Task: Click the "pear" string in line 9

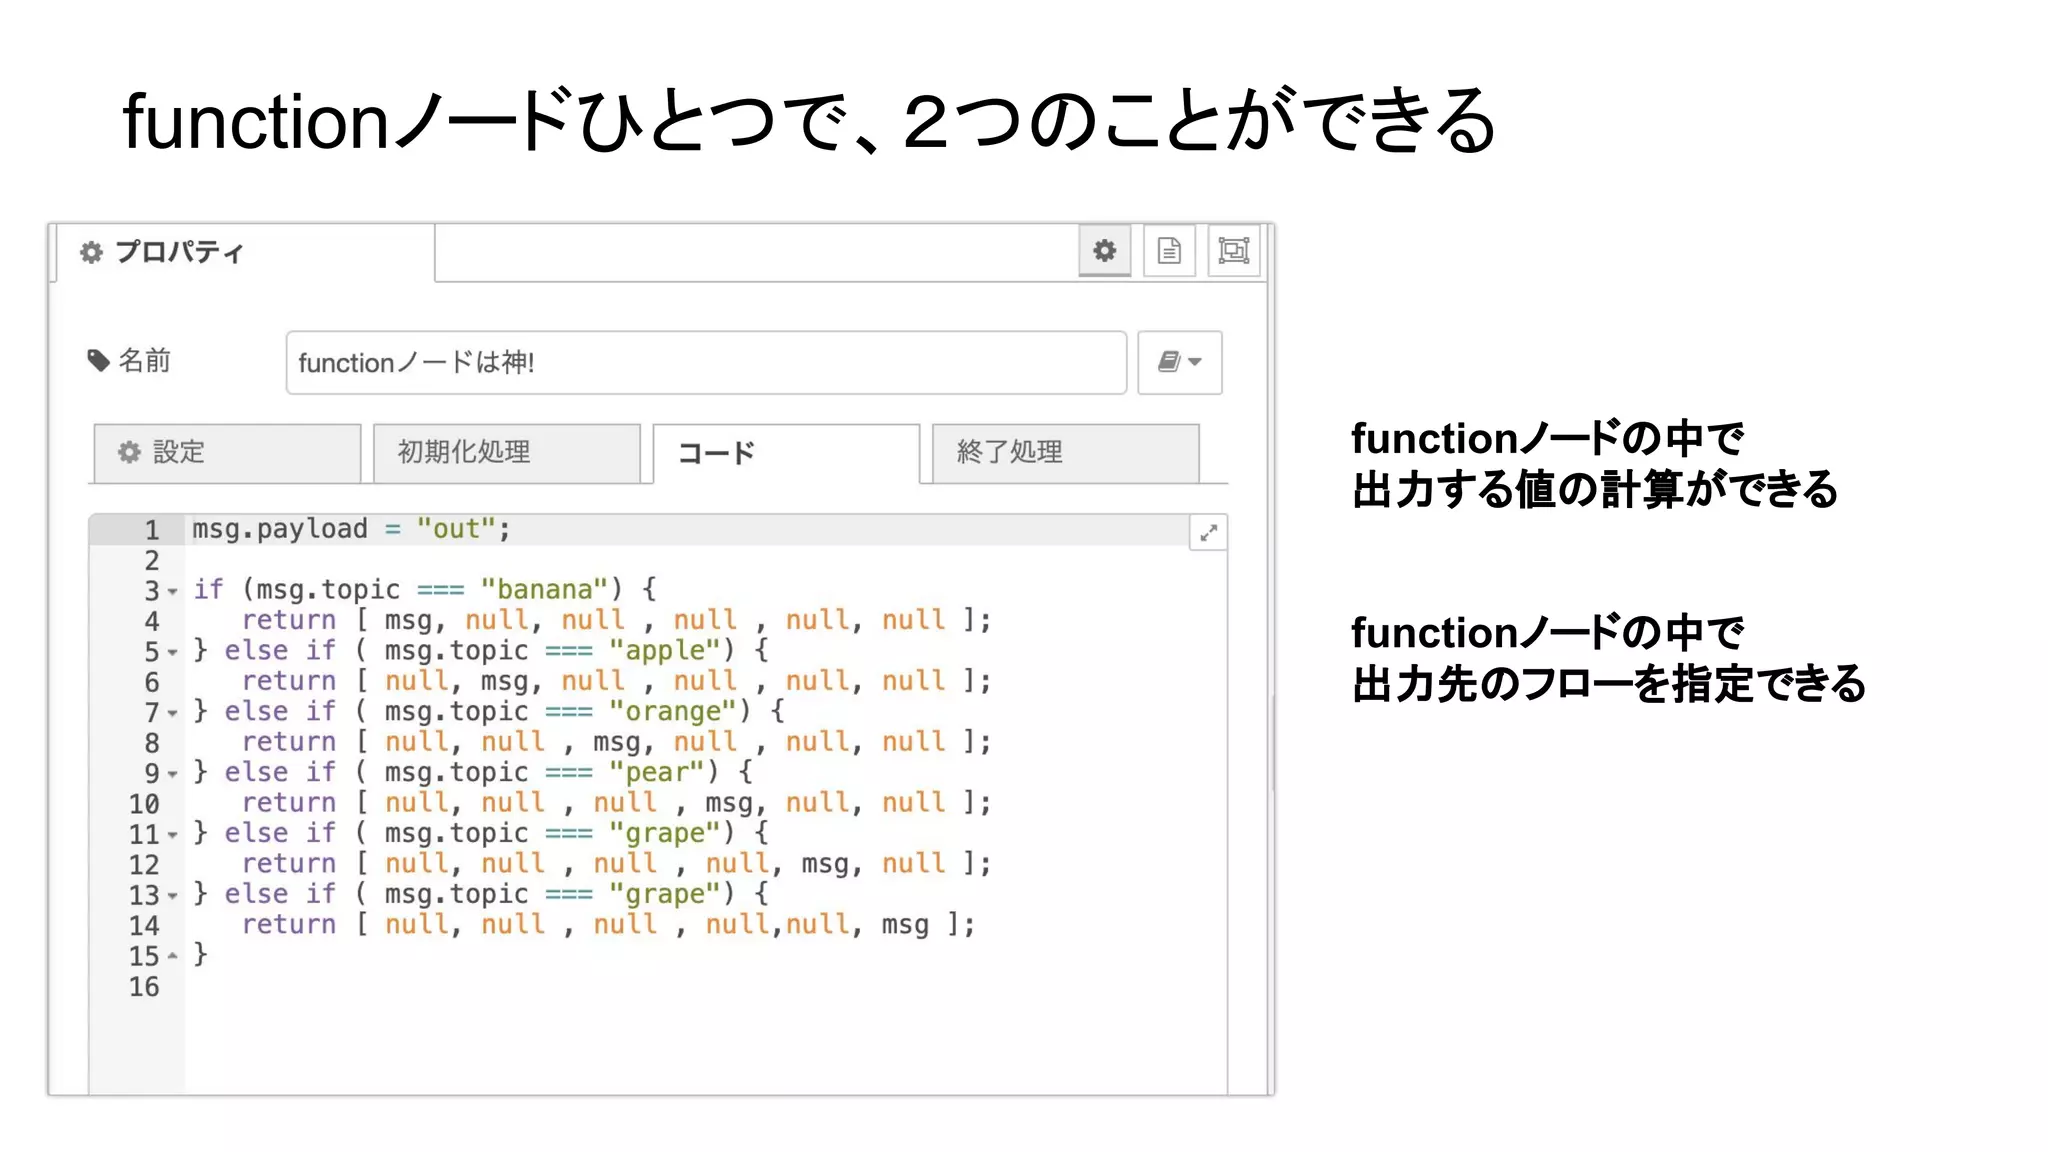Action: pos(657,772)
